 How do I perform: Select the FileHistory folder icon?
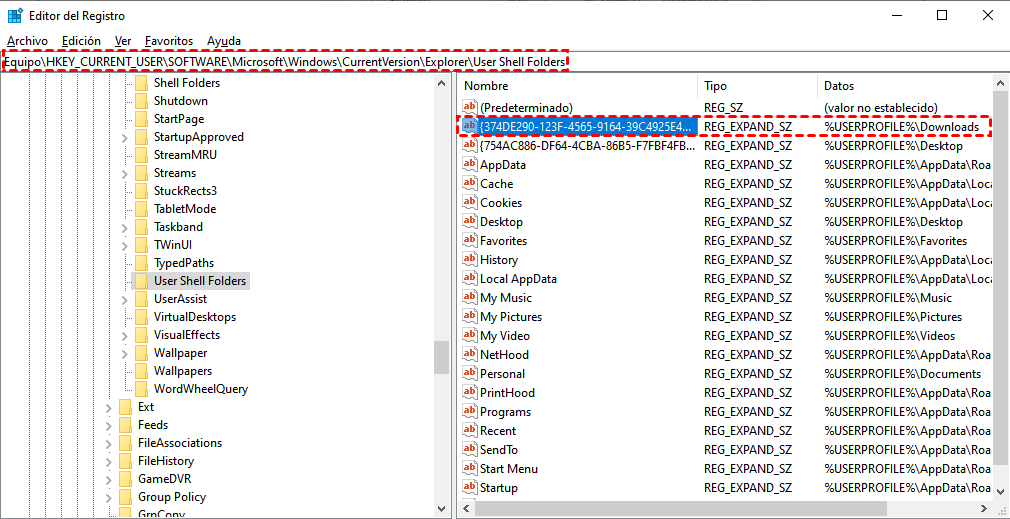125,462
